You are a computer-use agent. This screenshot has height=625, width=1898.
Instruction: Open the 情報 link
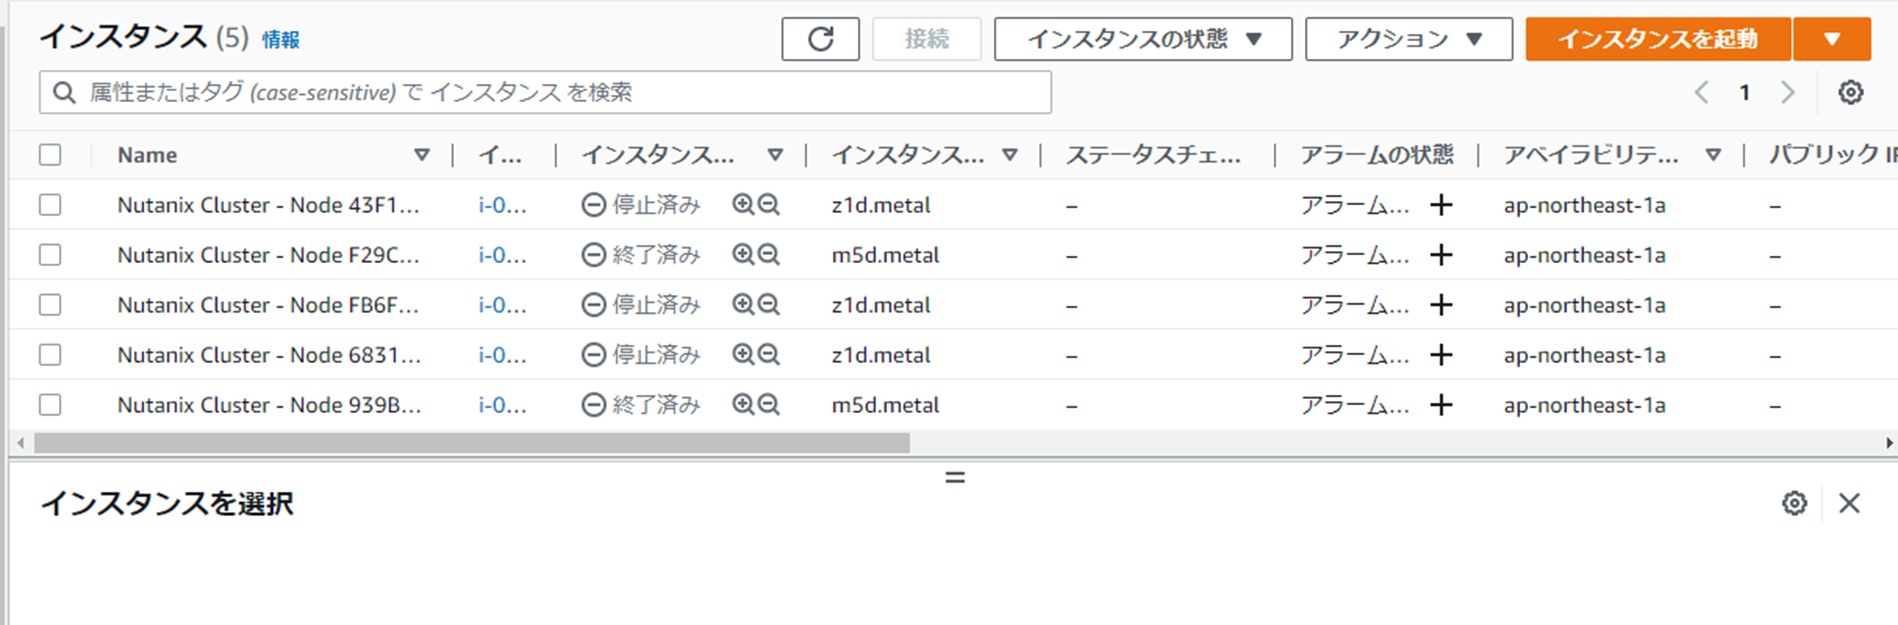(281, 40)
